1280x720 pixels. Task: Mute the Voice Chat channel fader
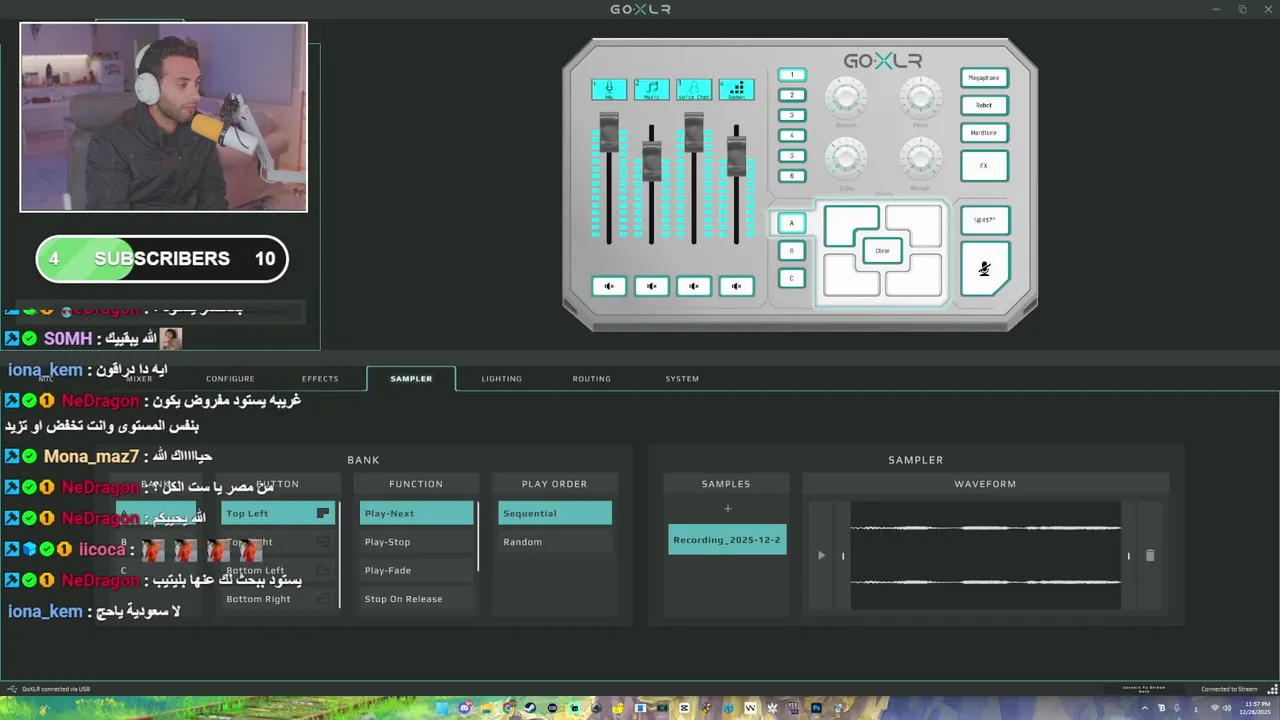pos(694,286)
